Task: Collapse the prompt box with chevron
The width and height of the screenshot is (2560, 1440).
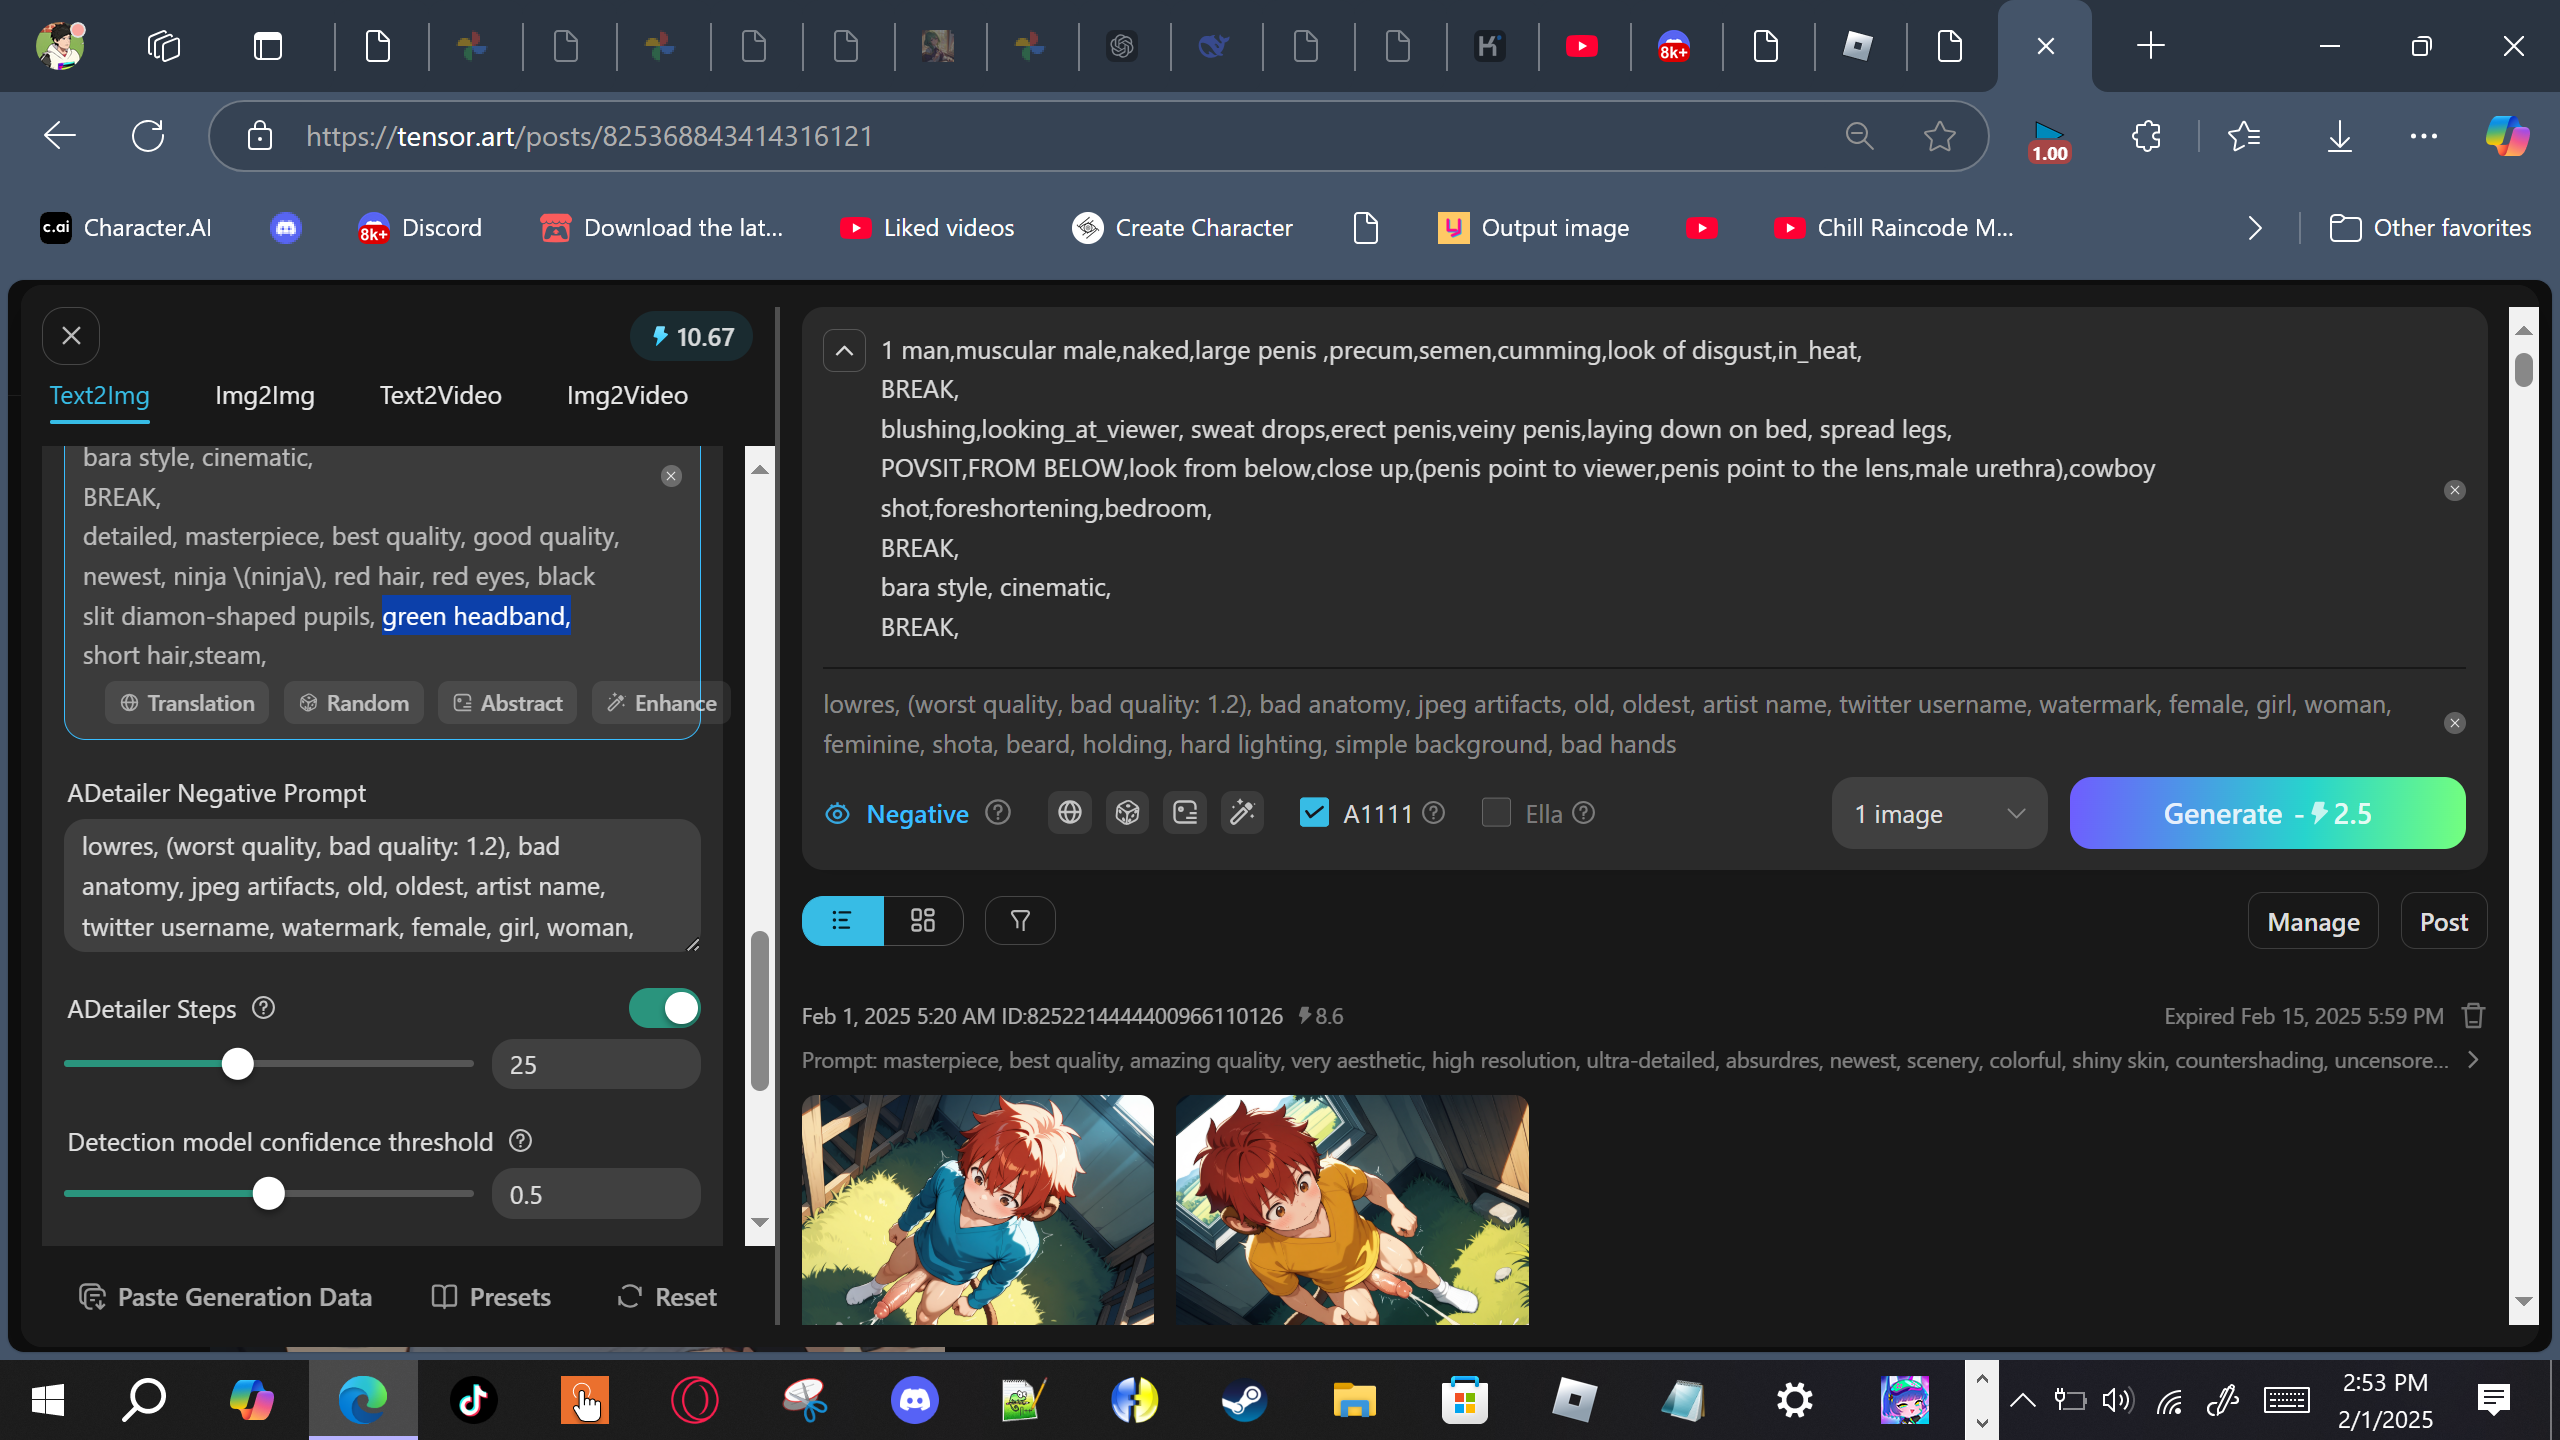Action: [x=844, y=351]
